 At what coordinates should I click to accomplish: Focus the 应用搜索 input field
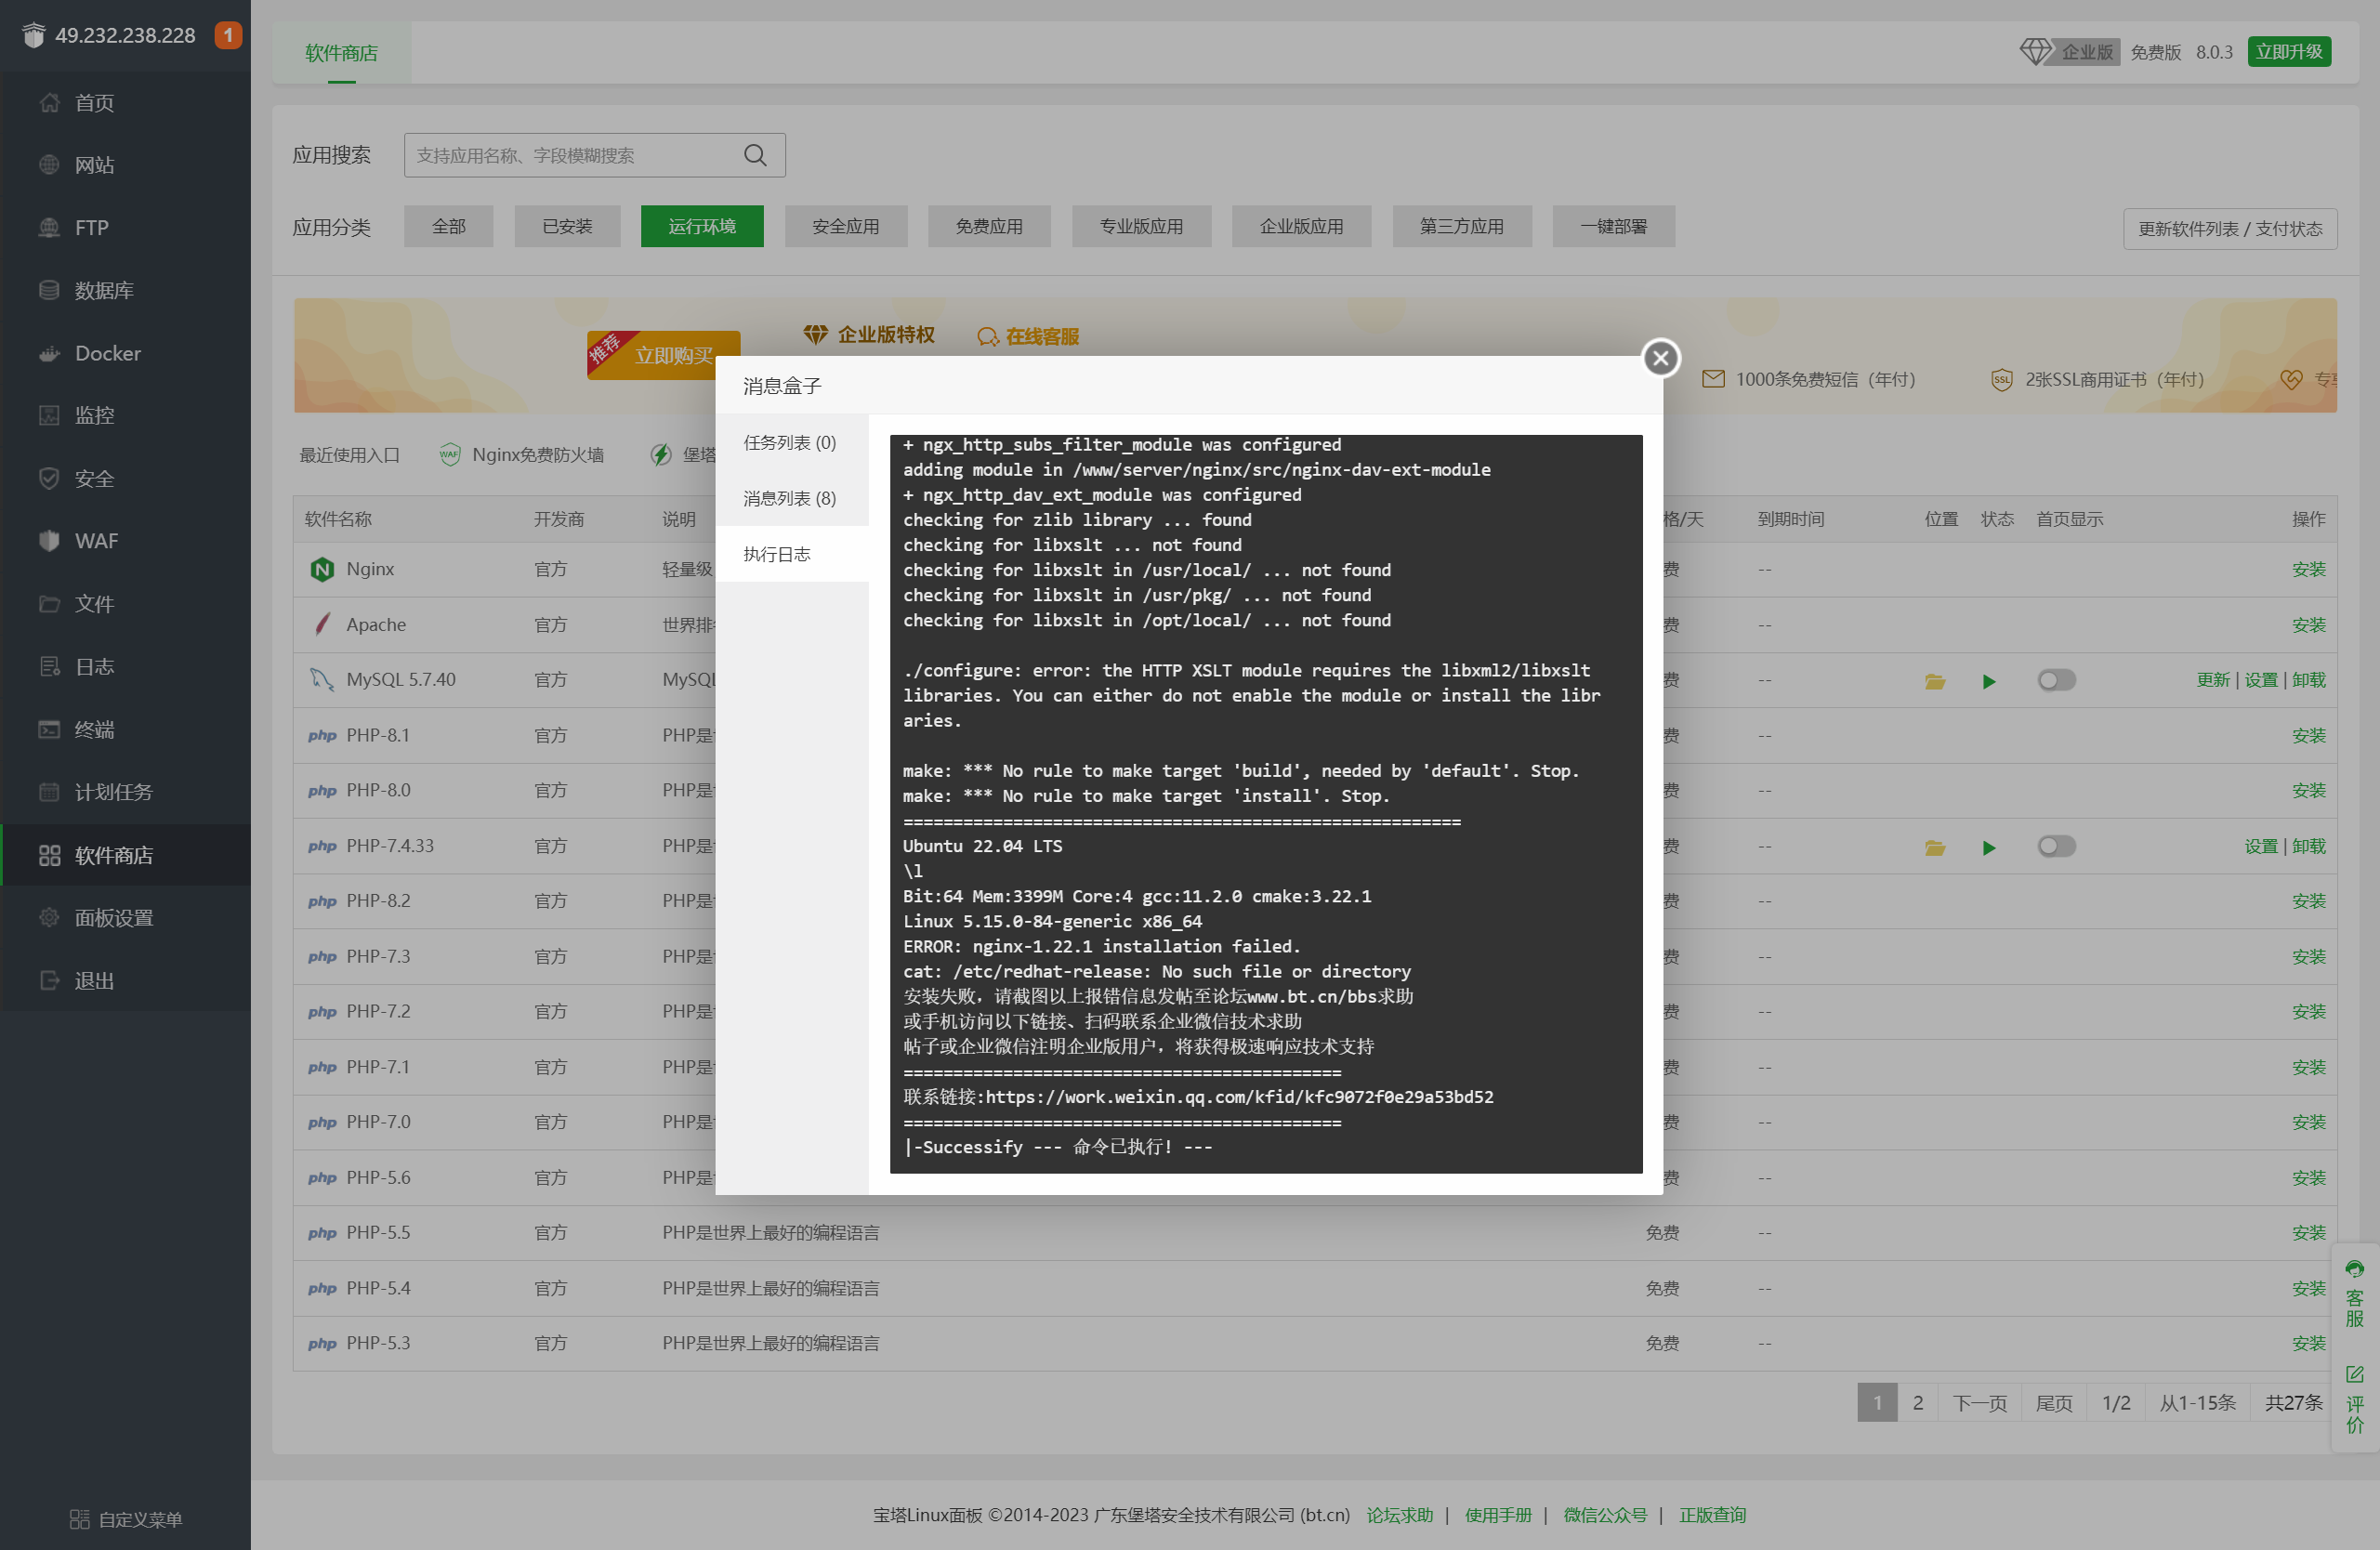pos(594,155)
